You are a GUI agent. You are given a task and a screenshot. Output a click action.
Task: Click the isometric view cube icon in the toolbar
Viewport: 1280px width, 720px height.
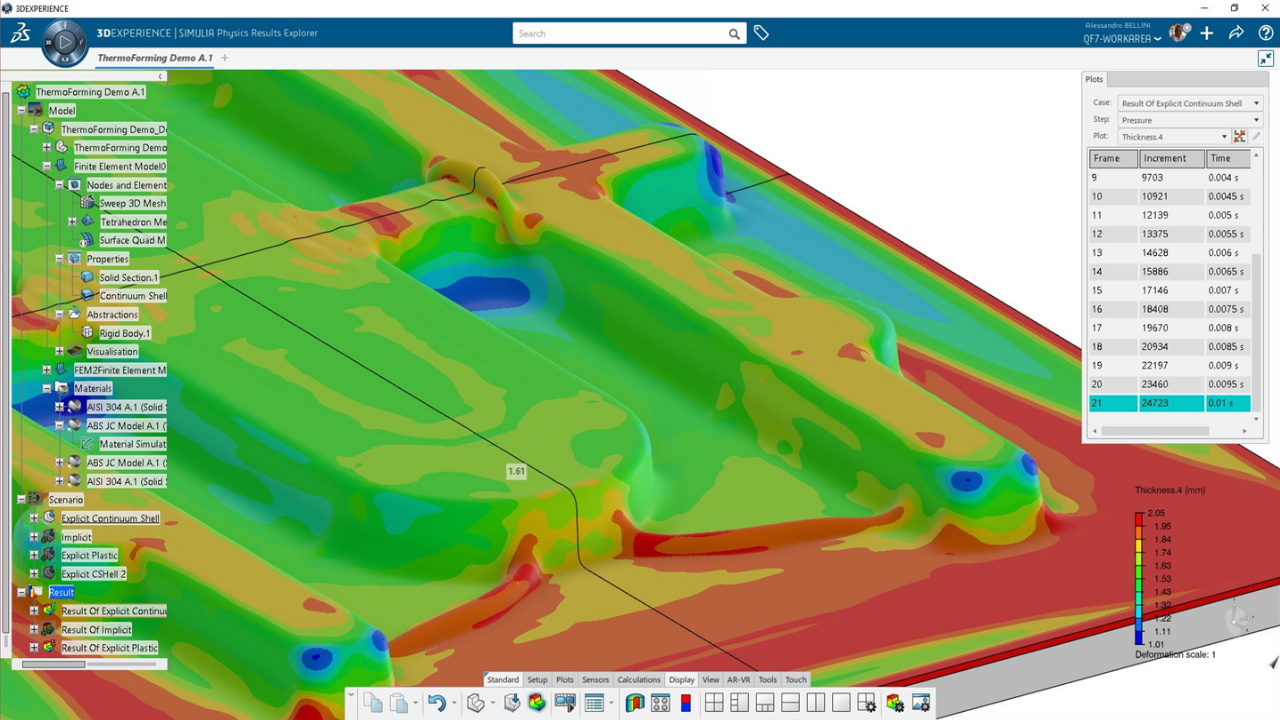point(476,702)
